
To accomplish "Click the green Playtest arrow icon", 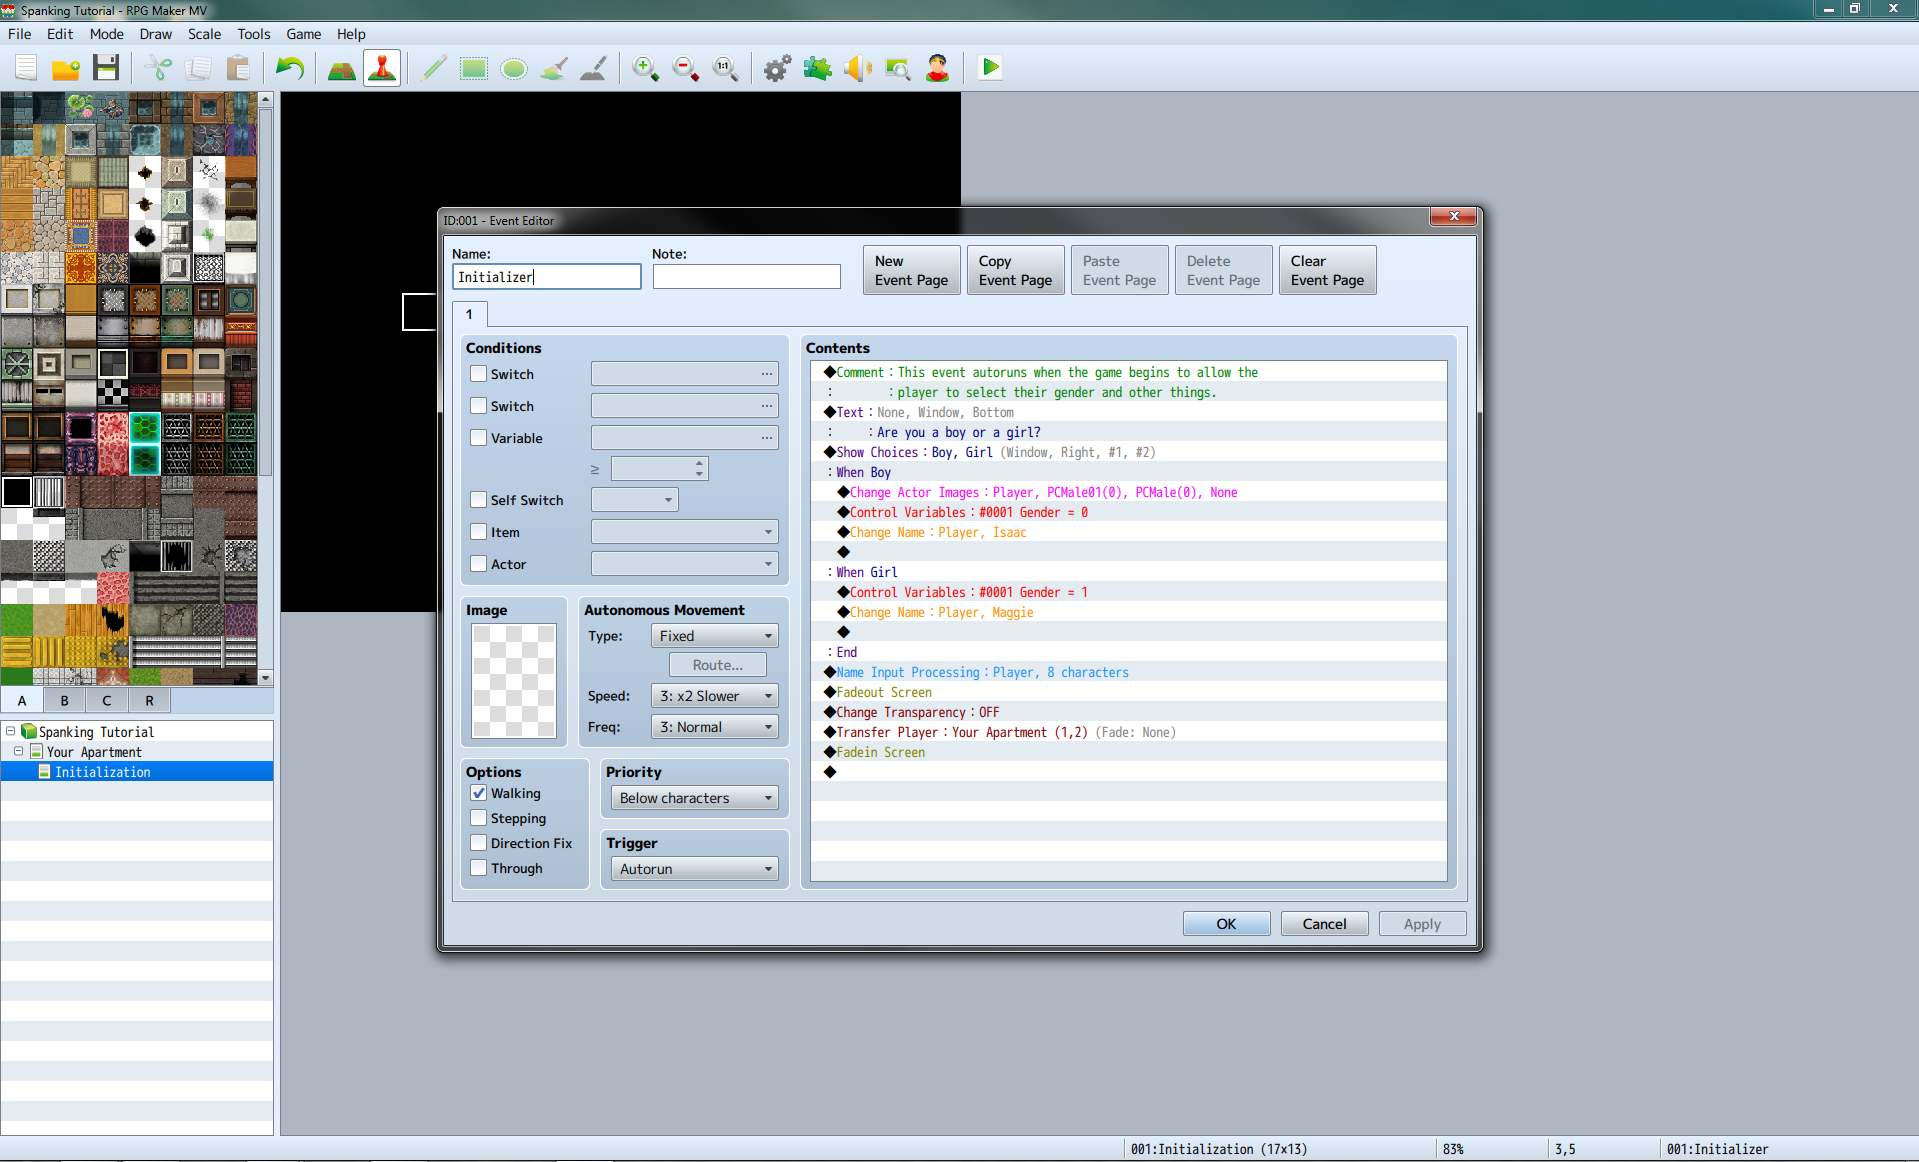I will 990,68.
